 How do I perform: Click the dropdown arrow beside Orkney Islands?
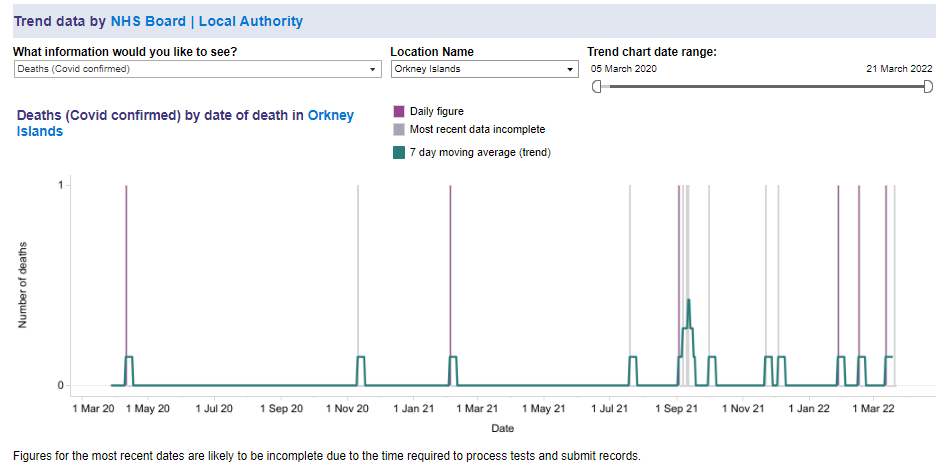point(570,69)
